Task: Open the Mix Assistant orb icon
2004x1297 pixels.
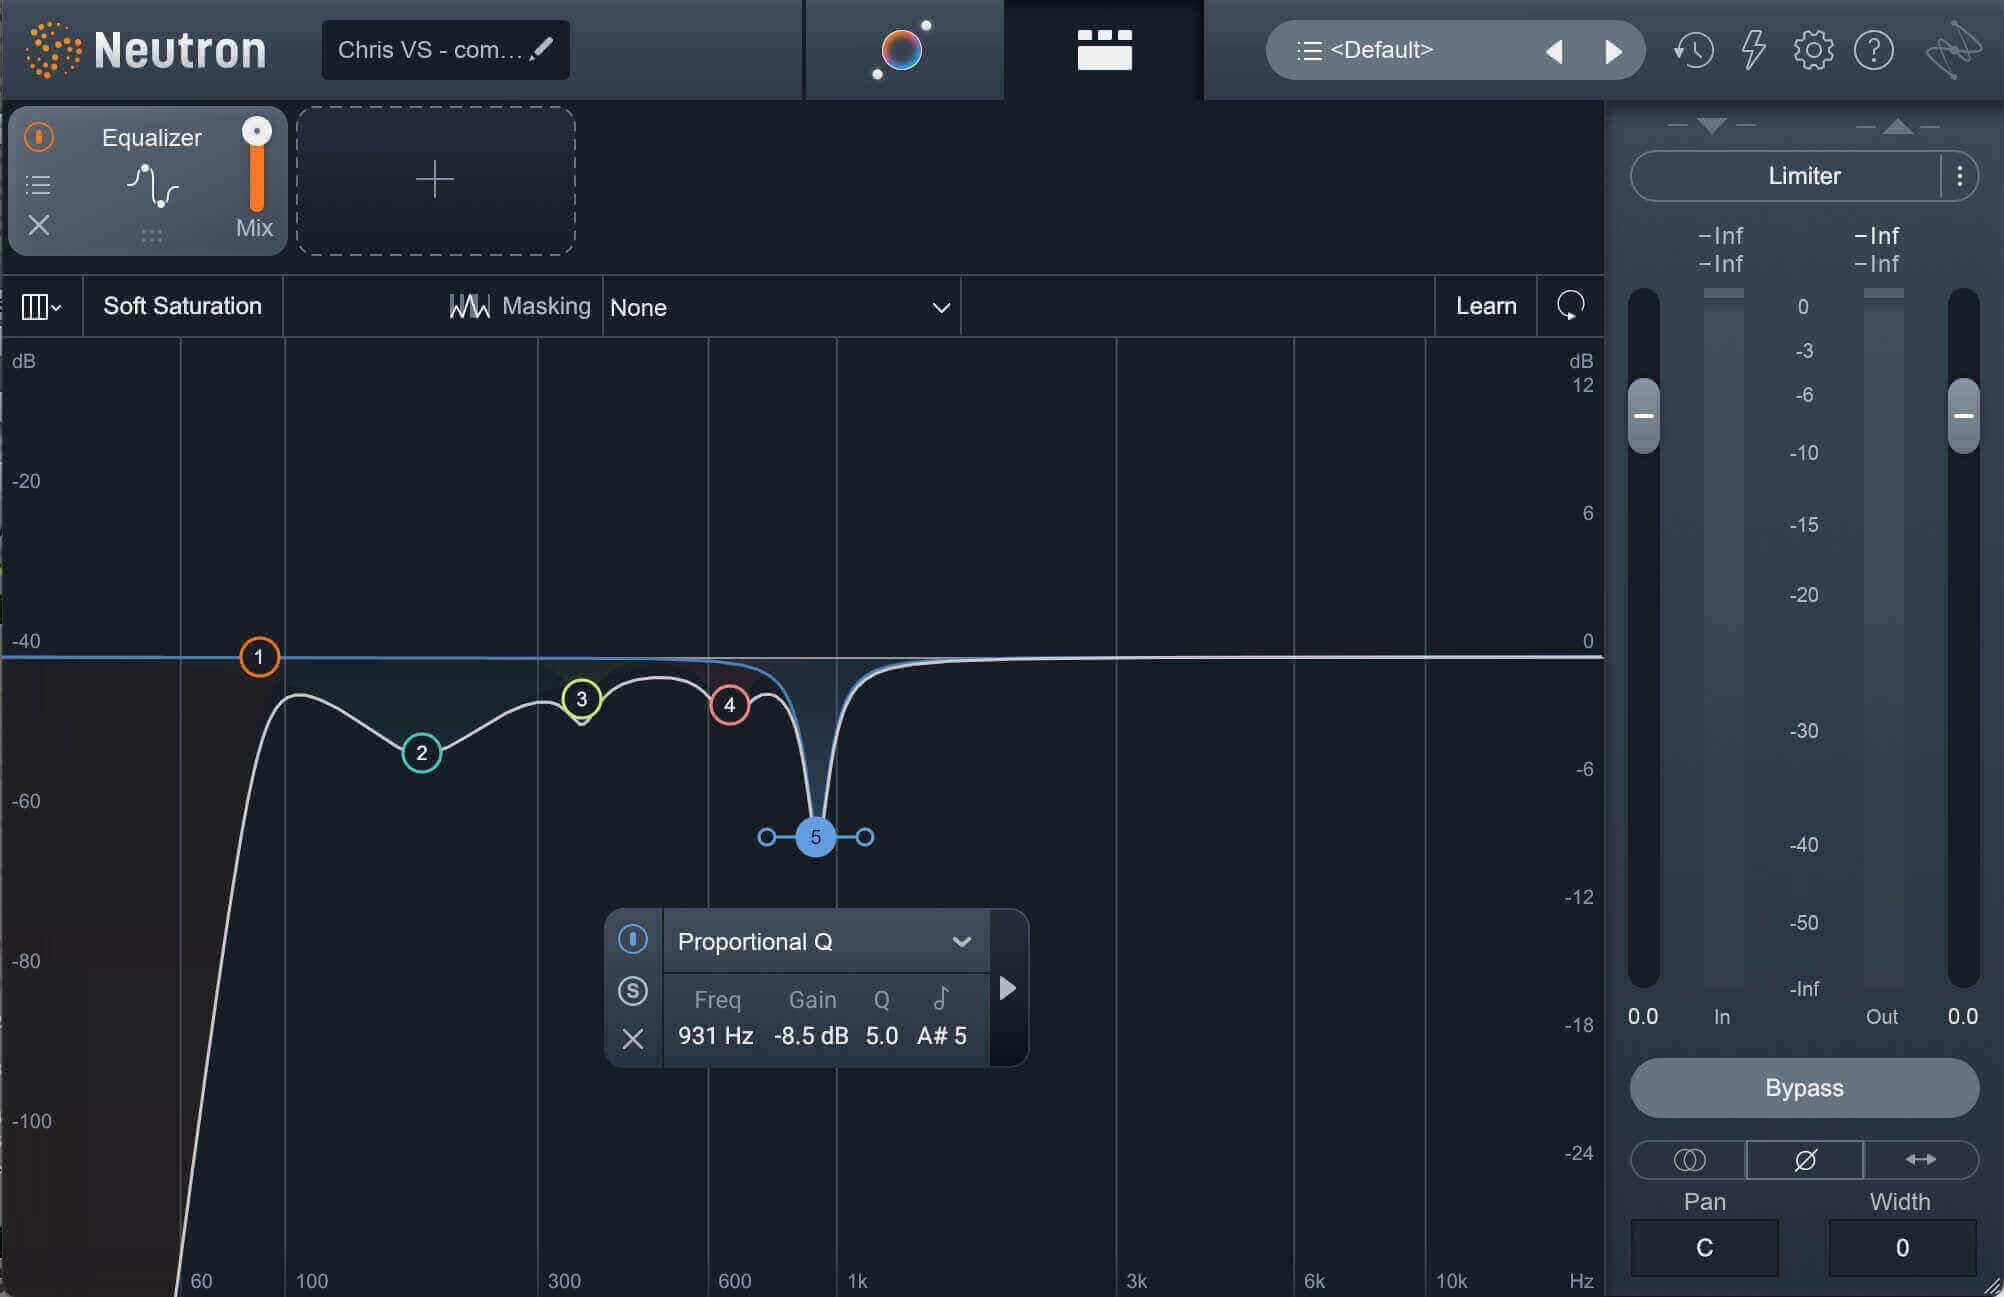Action: point(903,49)
